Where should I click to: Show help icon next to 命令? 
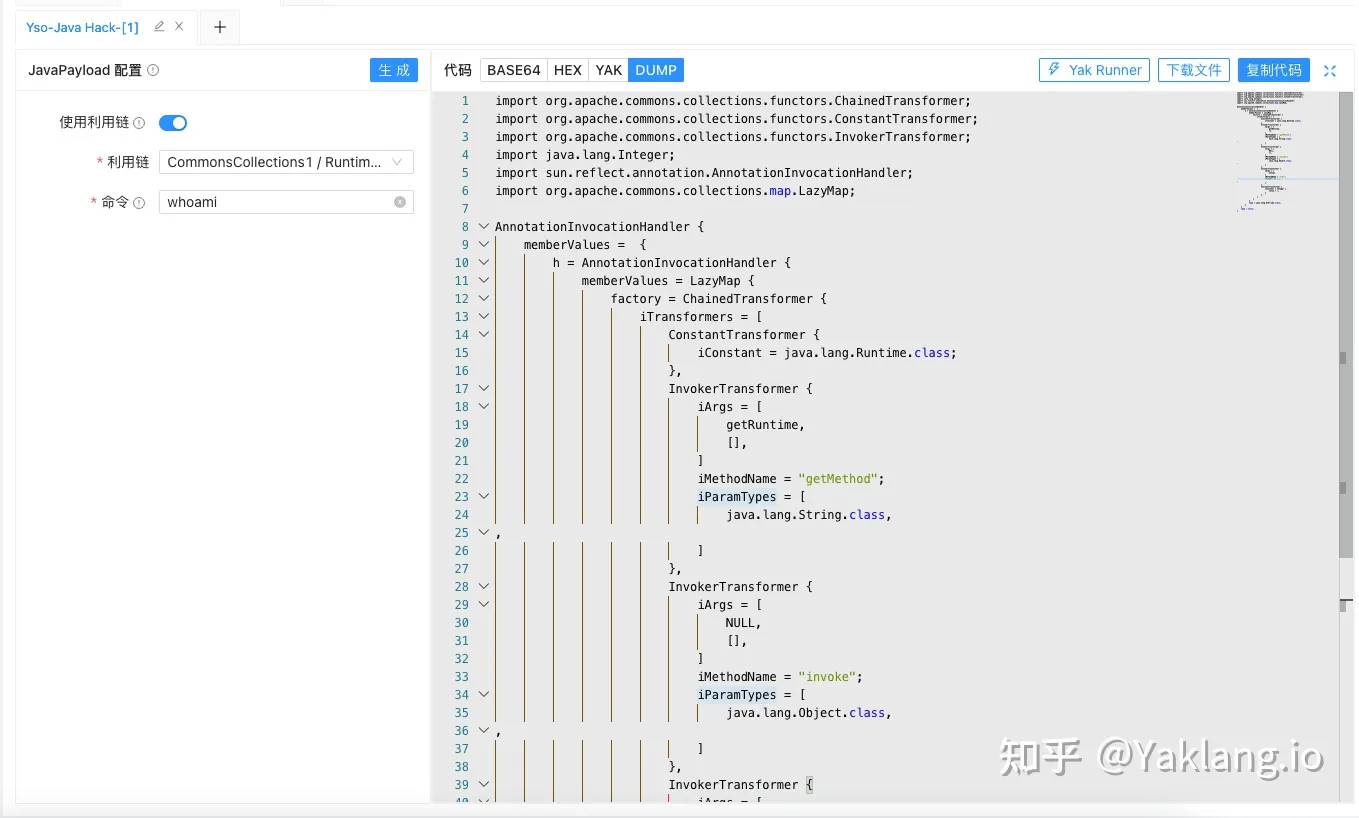(x=139, y=203)
